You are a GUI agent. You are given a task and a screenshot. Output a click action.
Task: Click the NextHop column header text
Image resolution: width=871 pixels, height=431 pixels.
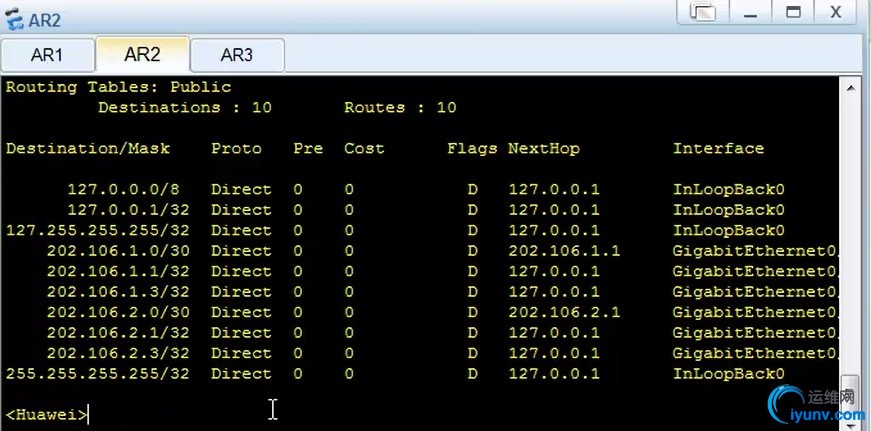click(x=543, y=148)
